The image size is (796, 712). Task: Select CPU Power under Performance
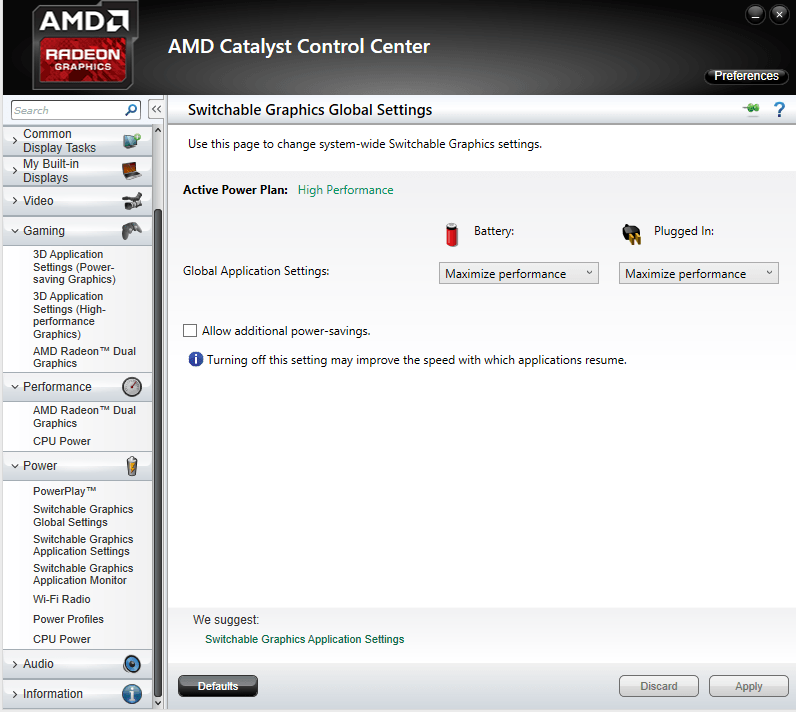(62, 442)
